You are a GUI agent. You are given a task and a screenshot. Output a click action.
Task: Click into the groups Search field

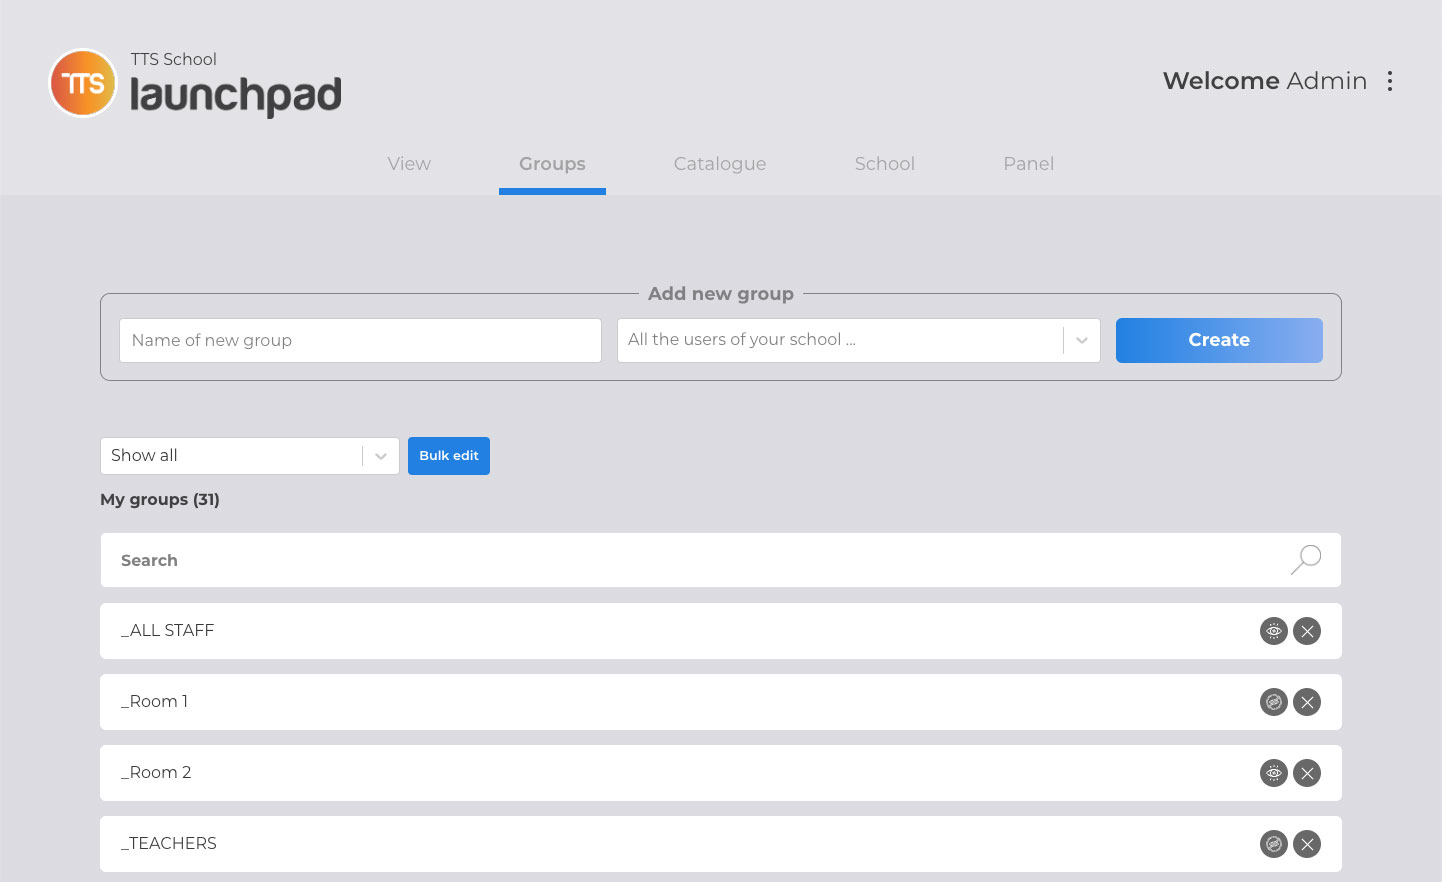point(721,560)
